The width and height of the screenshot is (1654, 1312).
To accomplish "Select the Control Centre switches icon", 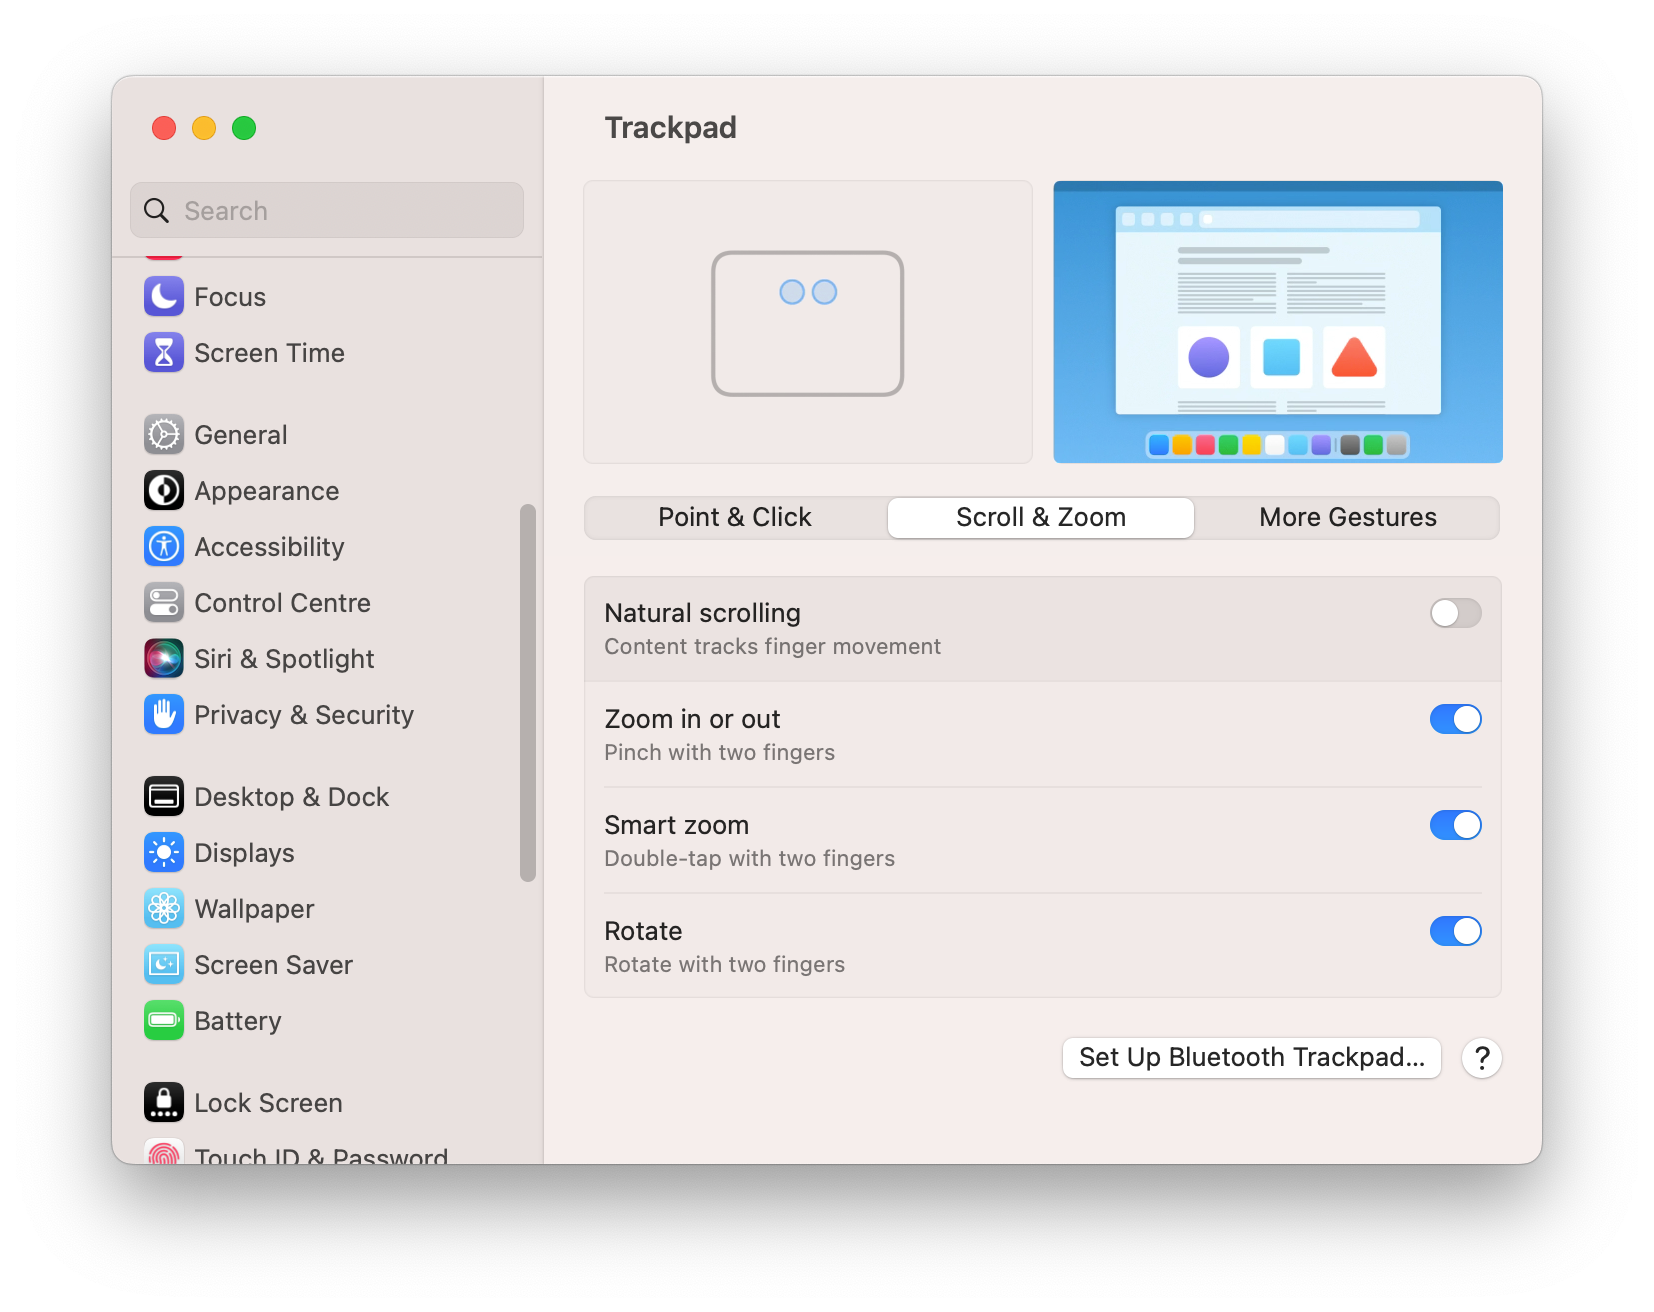I will (x=164, y=603).
